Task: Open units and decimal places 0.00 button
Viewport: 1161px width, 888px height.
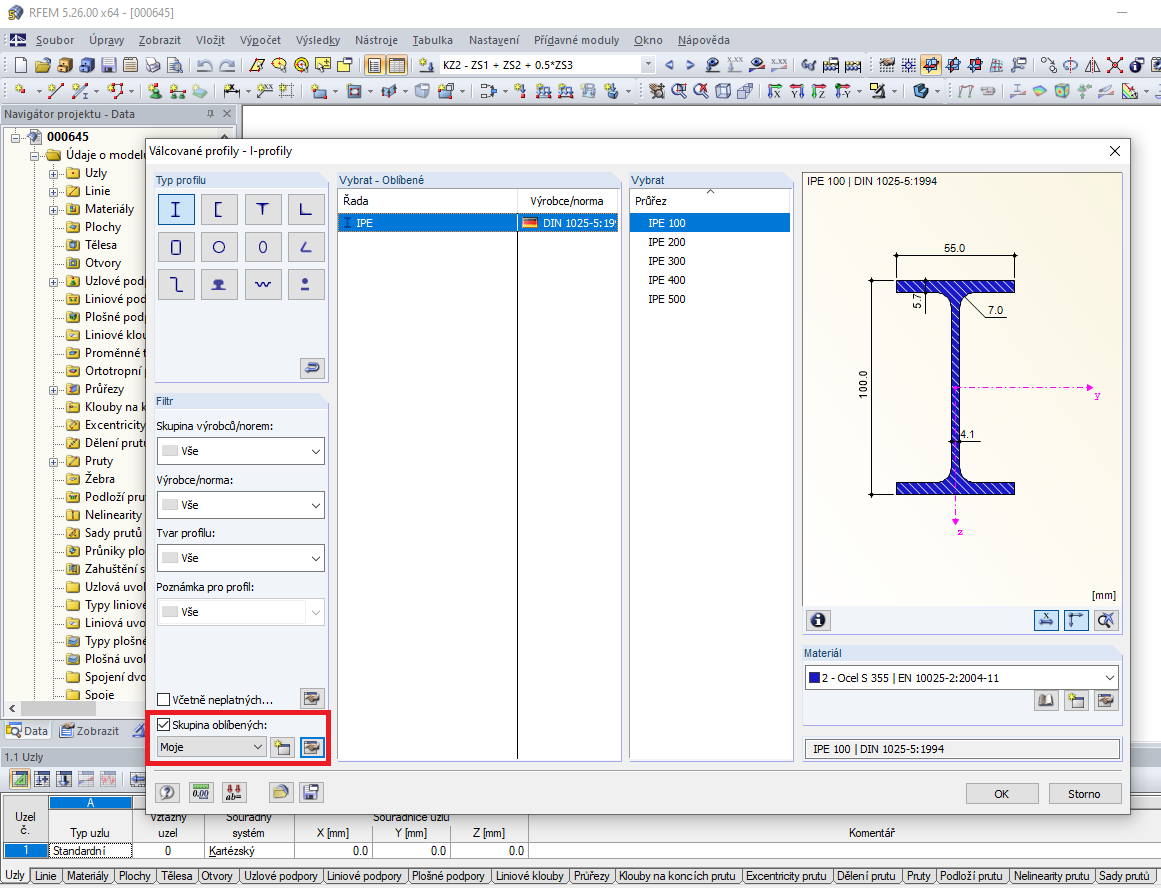Action: [x=201, y=792]
